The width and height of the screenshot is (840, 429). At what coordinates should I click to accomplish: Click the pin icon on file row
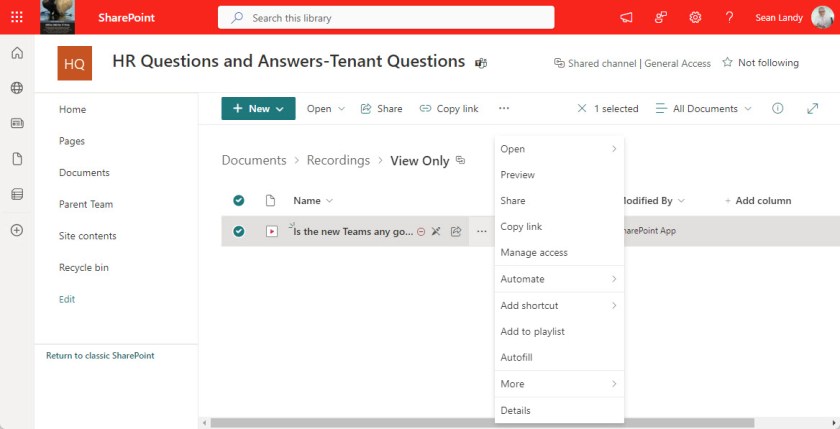point(436,231)
